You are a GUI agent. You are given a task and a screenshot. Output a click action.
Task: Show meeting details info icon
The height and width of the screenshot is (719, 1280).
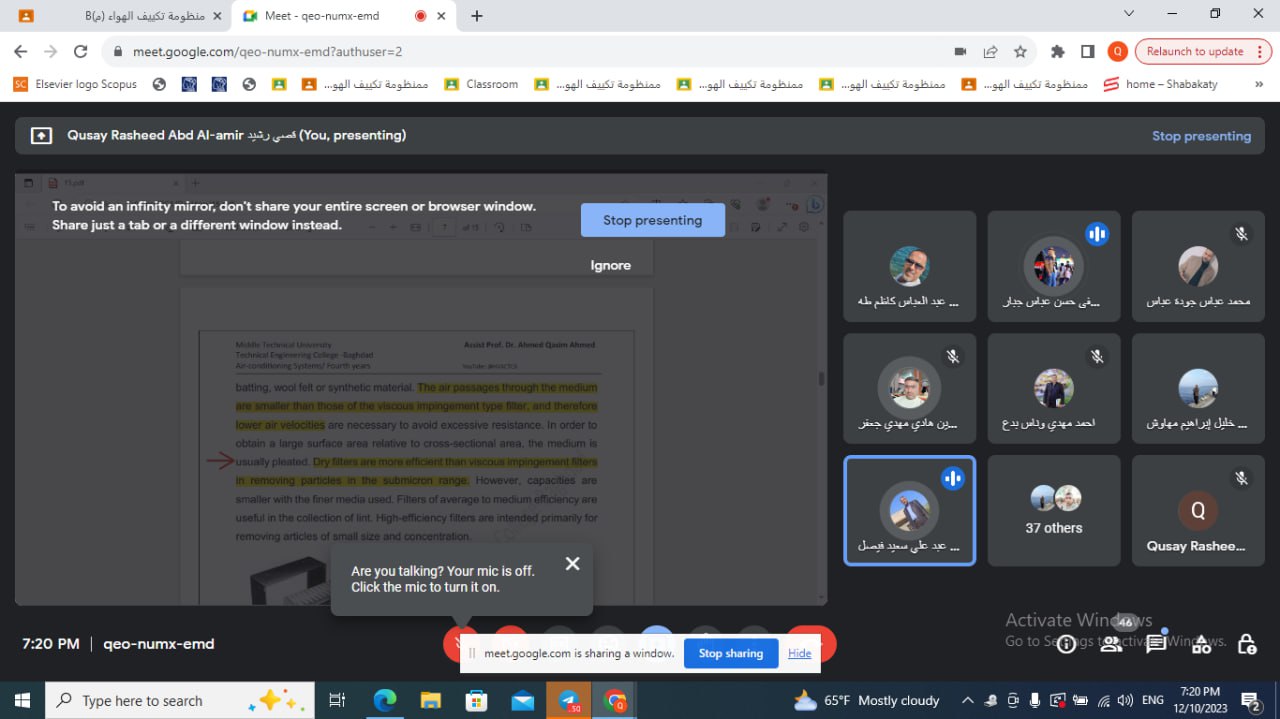(1066, 644)
